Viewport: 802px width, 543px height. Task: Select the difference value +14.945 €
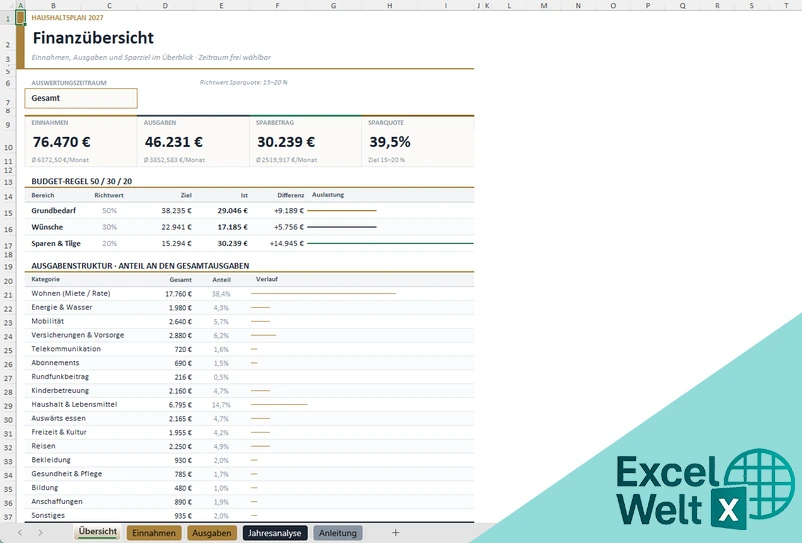[286, 243]
